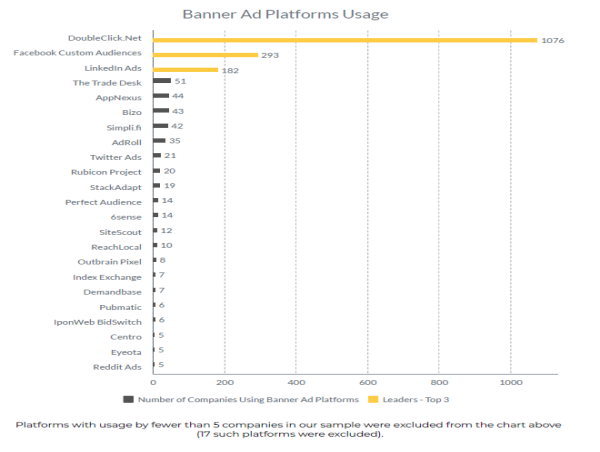
Task: Click the x-axis tick label 800
Action: tap(439, 382)
